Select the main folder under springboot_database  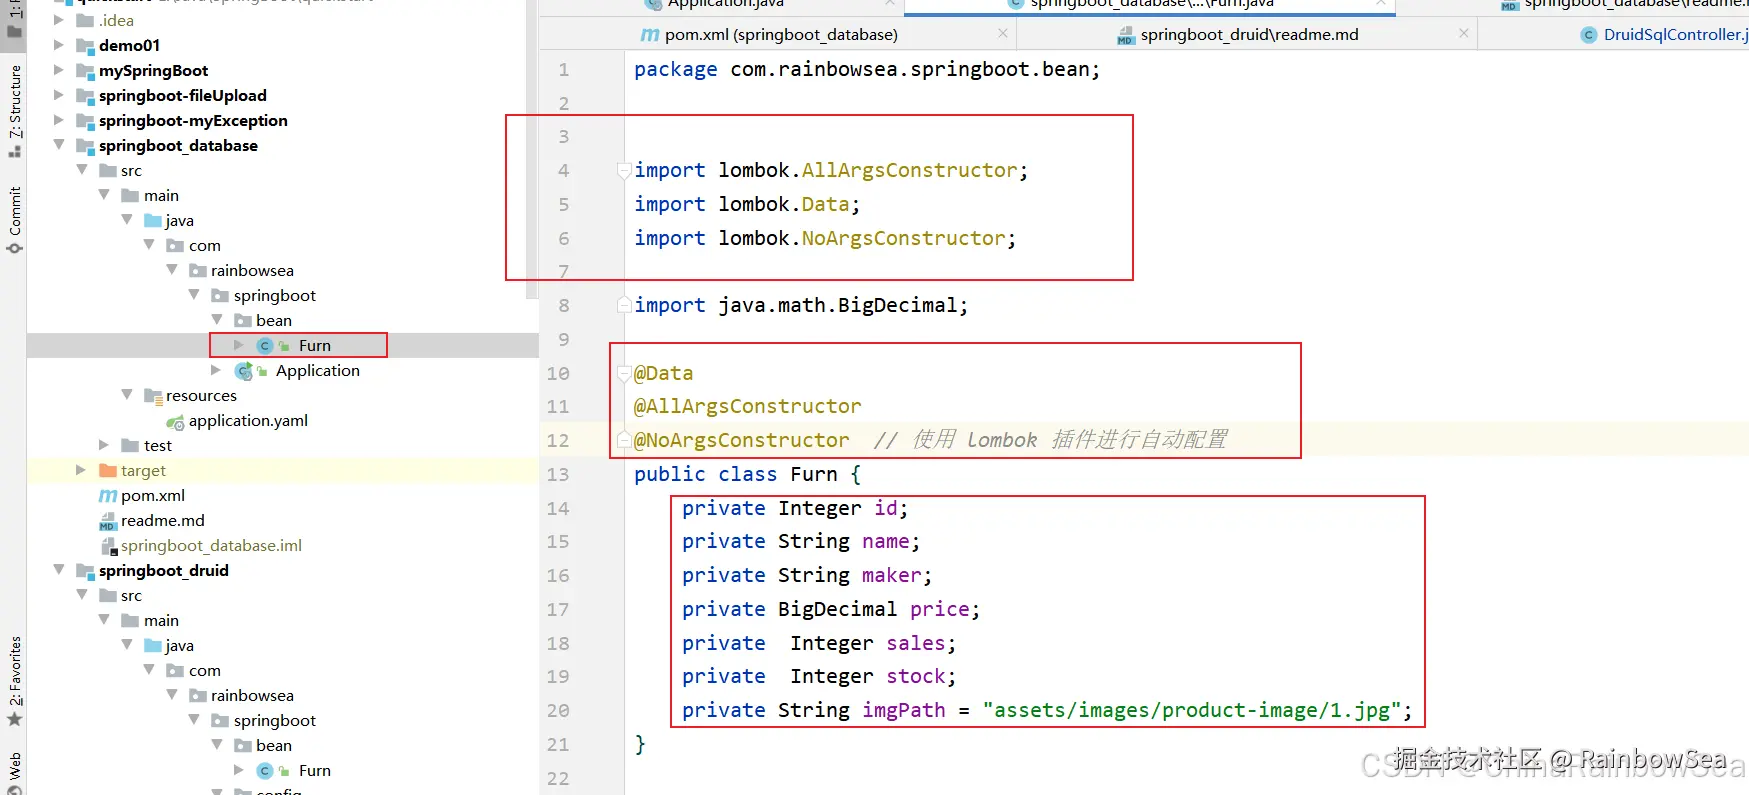pyautogui.click(x=161, y=195)
